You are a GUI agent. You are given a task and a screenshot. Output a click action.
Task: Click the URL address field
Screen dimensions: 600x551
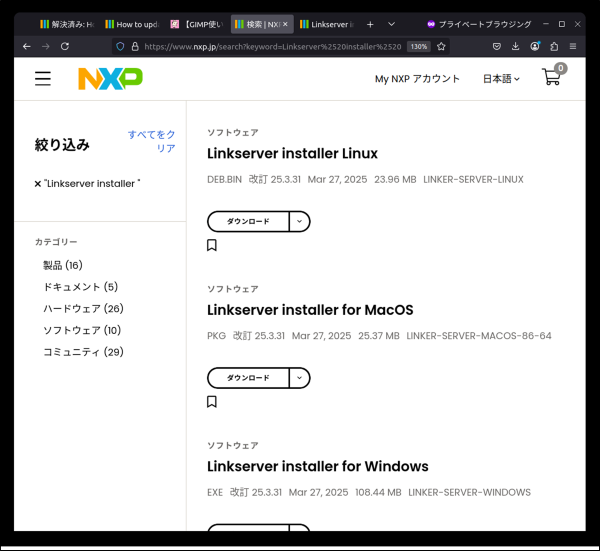pyautogui.click(x=270, y=46)
